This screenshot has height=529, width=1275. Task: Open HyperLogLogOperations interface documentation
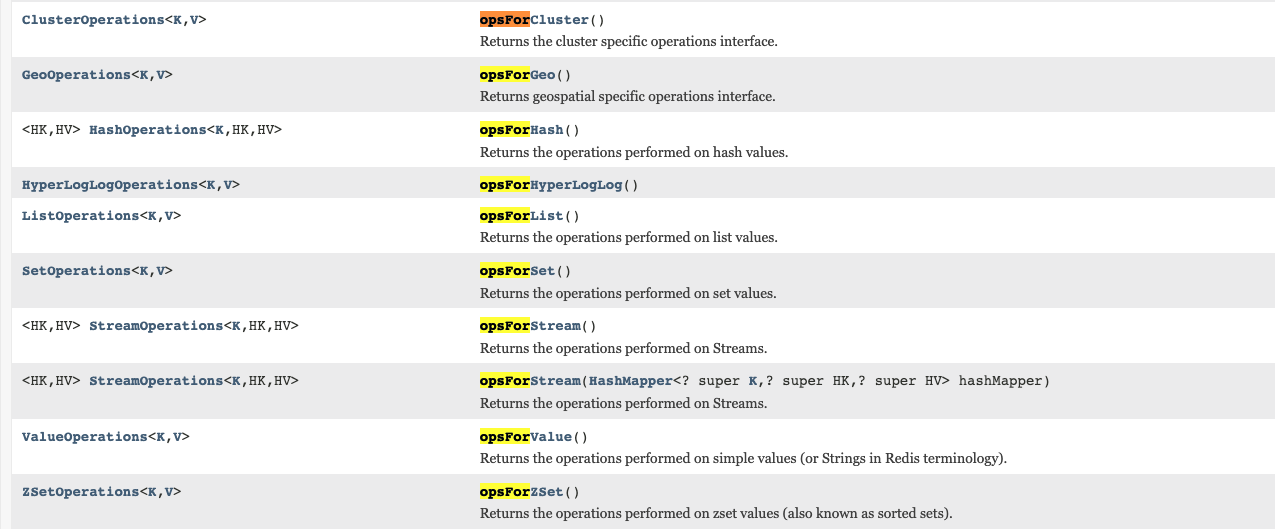pyautogui.click(x=110, y=185)
